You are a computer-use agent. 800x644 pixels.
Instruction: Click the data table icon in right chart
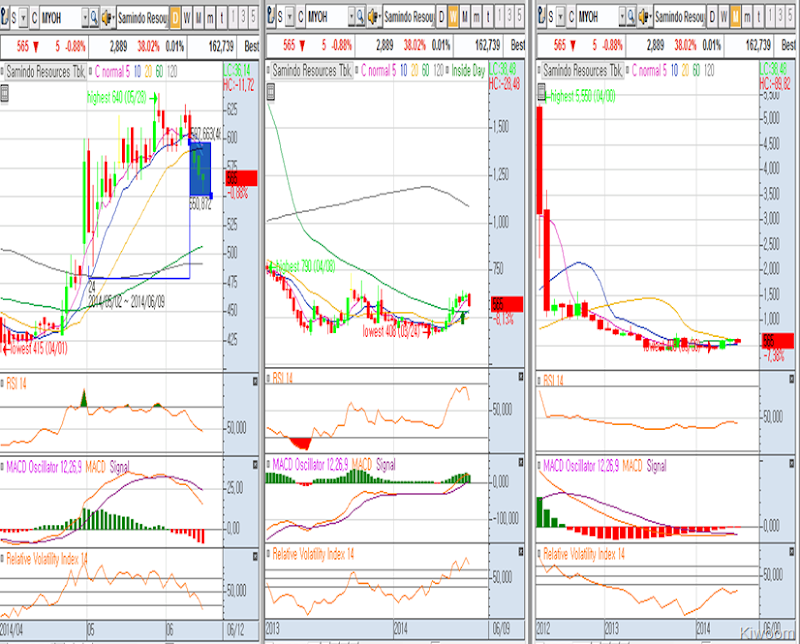pos(542,93)
